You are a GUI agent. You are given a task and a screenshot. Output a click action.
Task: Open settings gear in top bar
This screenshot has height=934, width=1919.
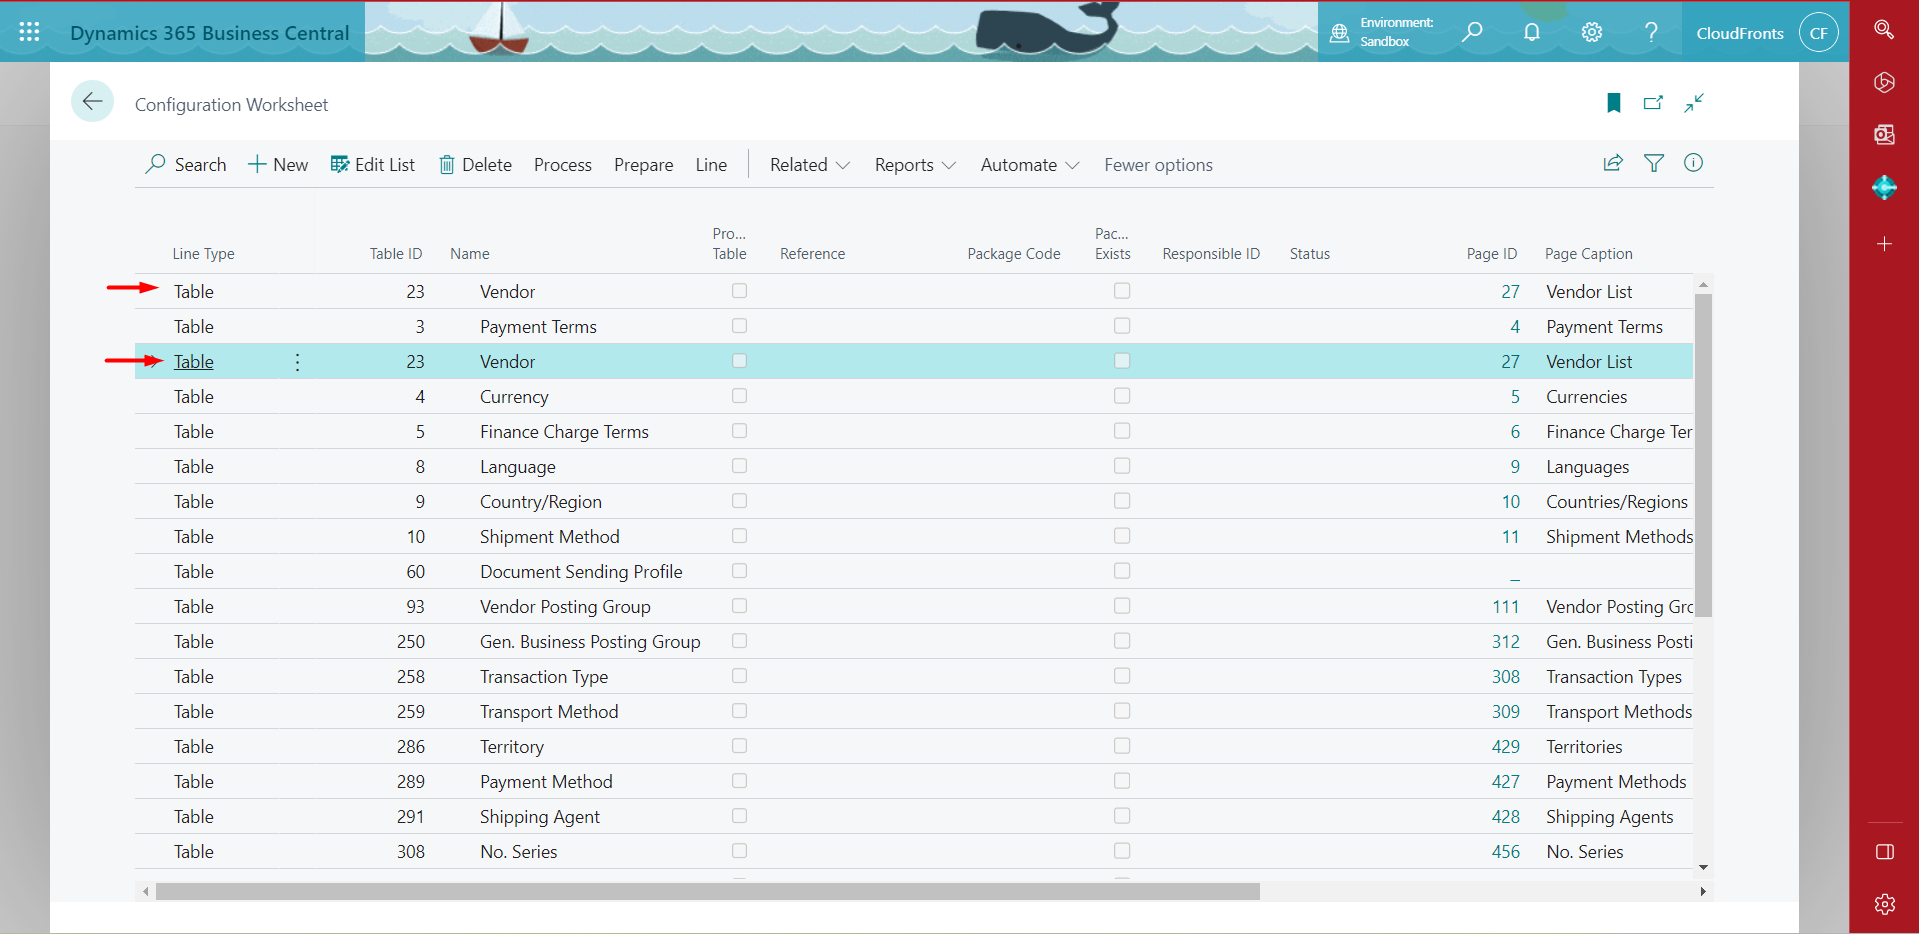(1591, 32)
